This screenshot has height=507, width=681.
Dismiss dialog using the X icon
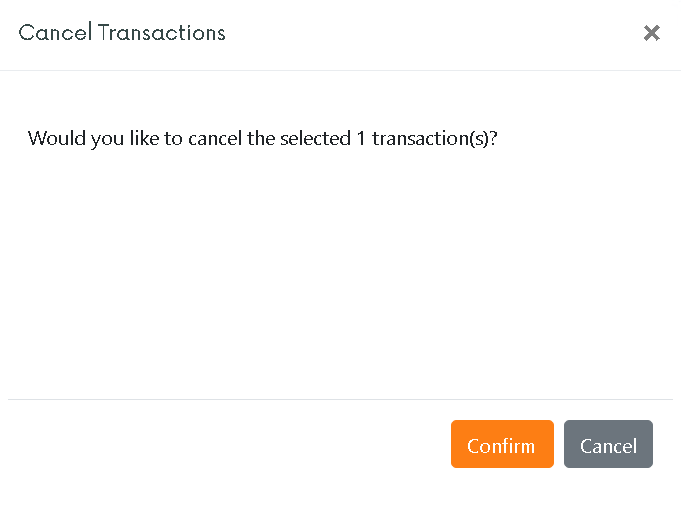point(651,33)
